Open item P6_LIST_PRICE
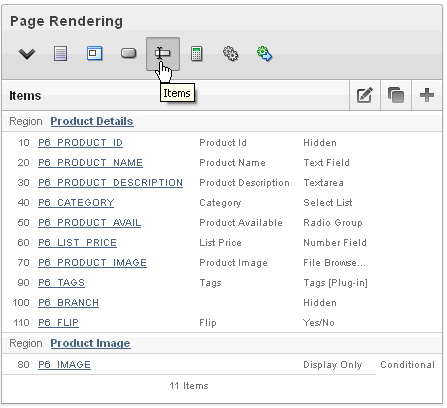Image resolution: width=447 pixels, height=408 pixels. (x=77, y=243)
